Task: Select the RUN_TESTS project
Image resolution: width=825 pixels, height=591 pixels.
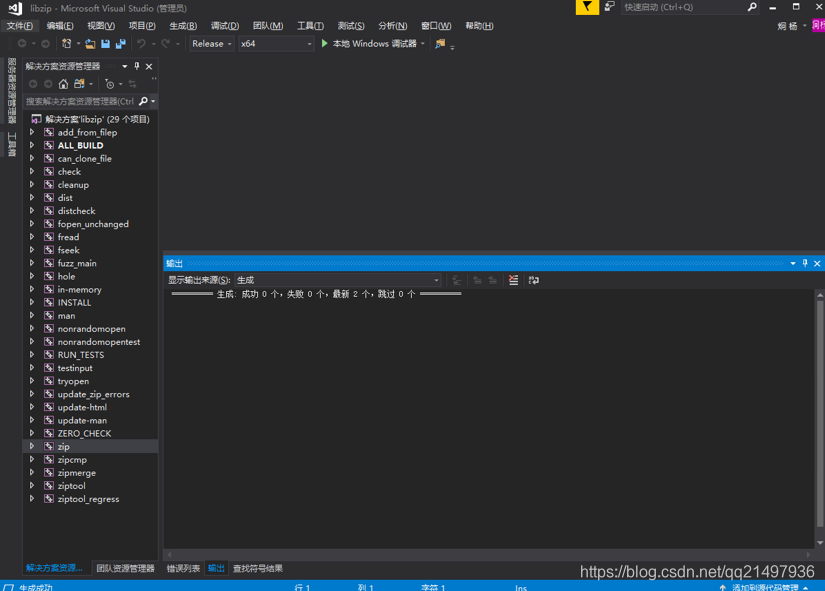Action: tap(81, 355)
